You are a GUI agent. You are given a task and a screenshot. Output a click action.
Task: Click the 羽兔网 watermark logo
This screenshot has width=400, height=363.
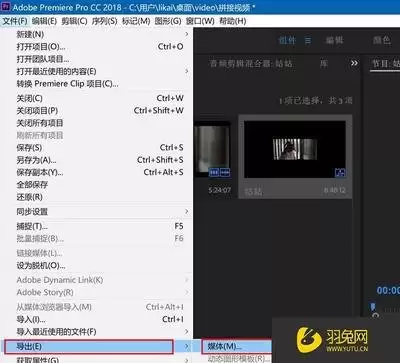(x=333, y=340)
